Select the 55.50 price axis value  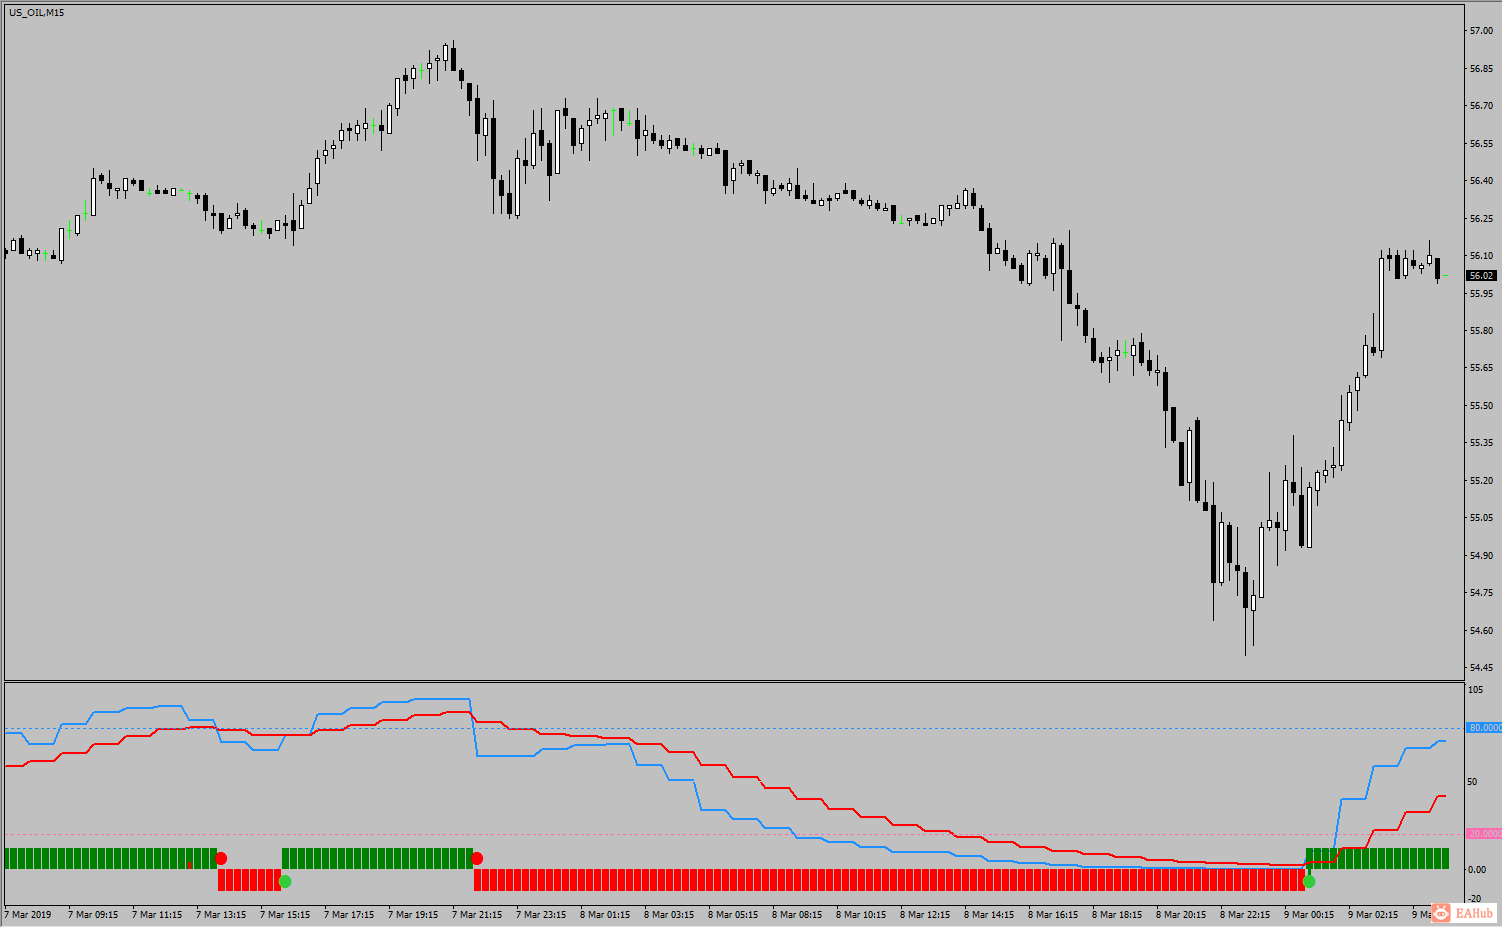pos(1481,406)
